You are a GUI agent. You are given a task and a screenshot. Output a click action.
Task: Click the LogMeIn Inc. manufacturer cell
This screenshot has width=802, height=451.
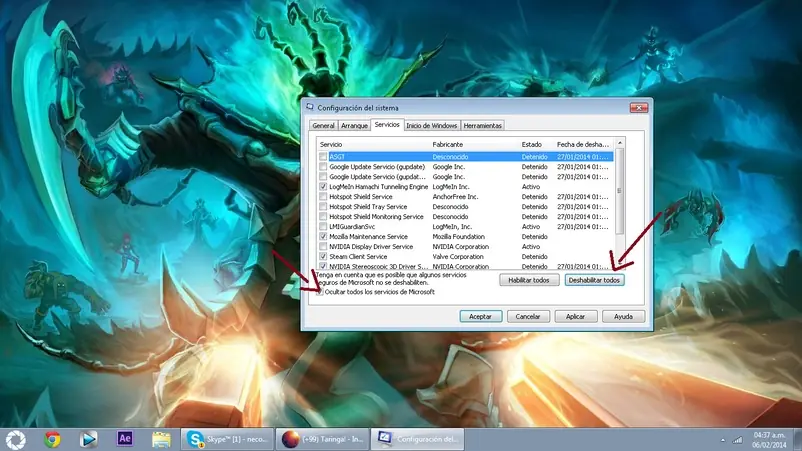(451, 187)
